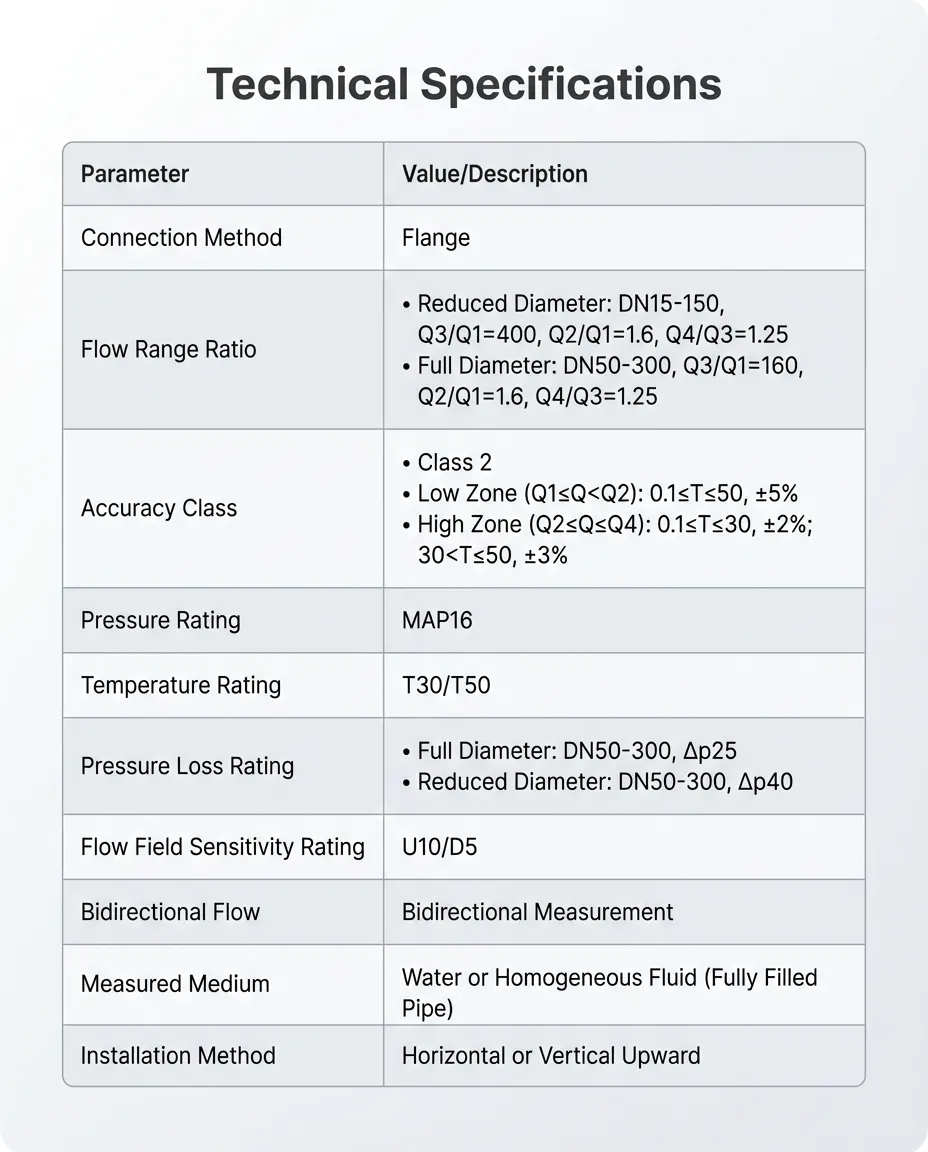This screenshot has height=1152, width=928.
Task: Select the Flow Range Ratio label
Action: [x=168, y=350]
